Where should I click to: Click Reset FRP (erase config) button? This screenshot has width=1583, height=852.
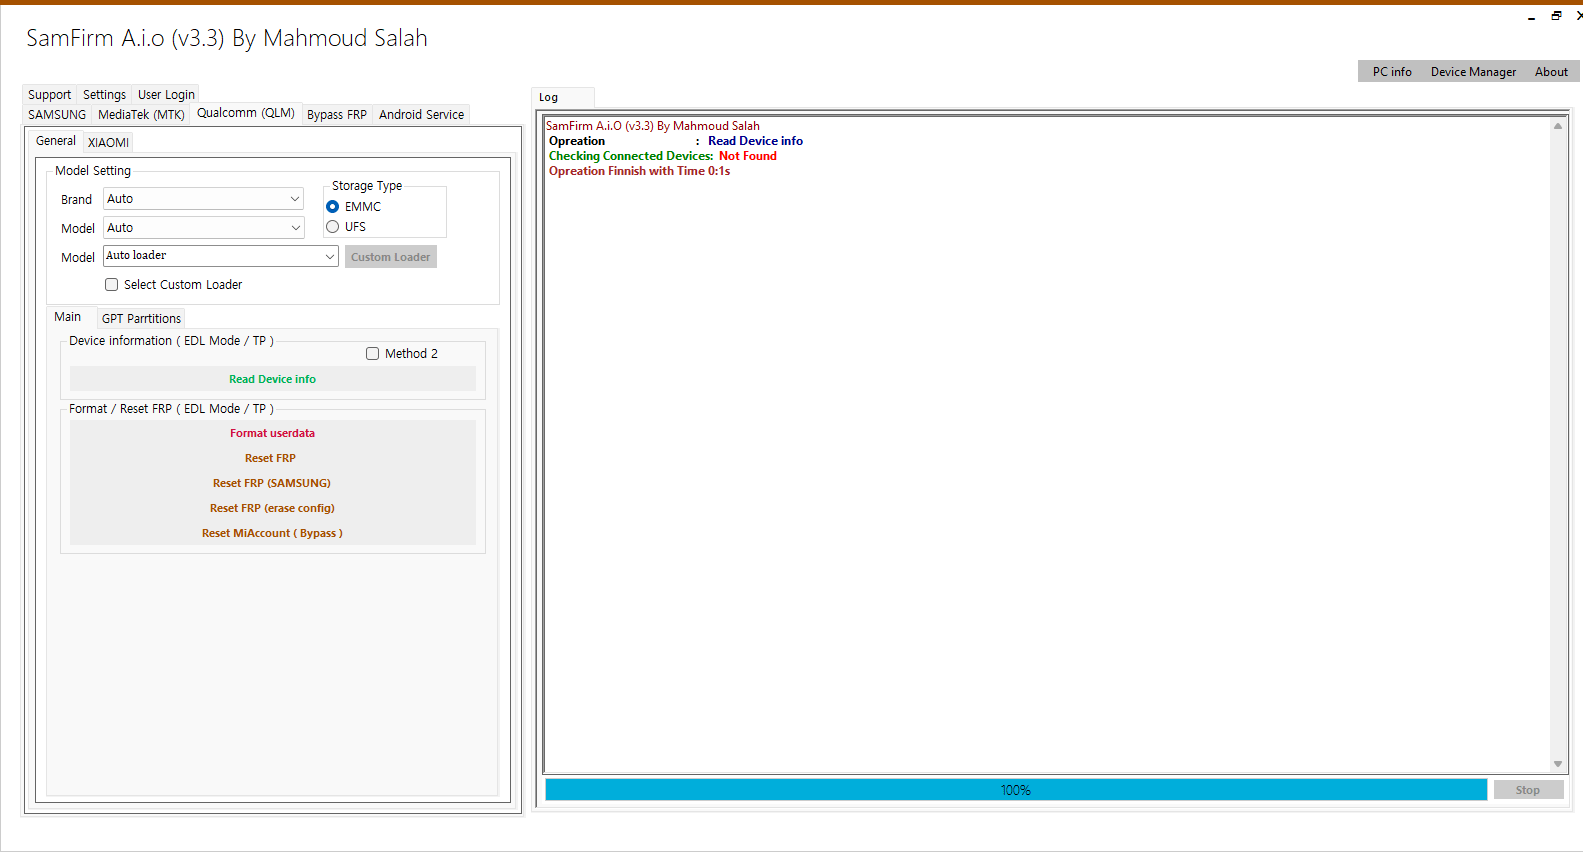(273, 508)
